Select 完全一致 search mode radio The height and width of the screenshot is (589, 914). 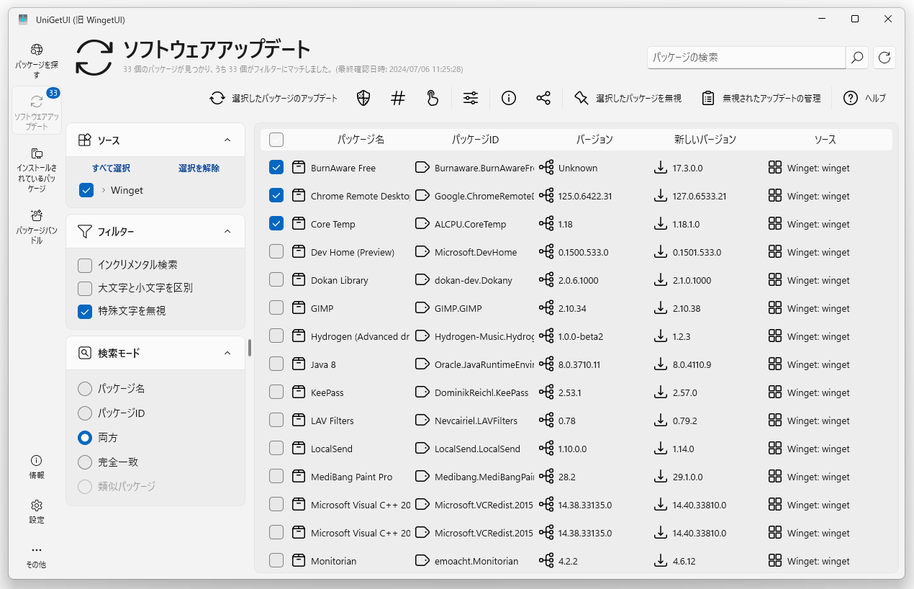[x=85, y=462]
